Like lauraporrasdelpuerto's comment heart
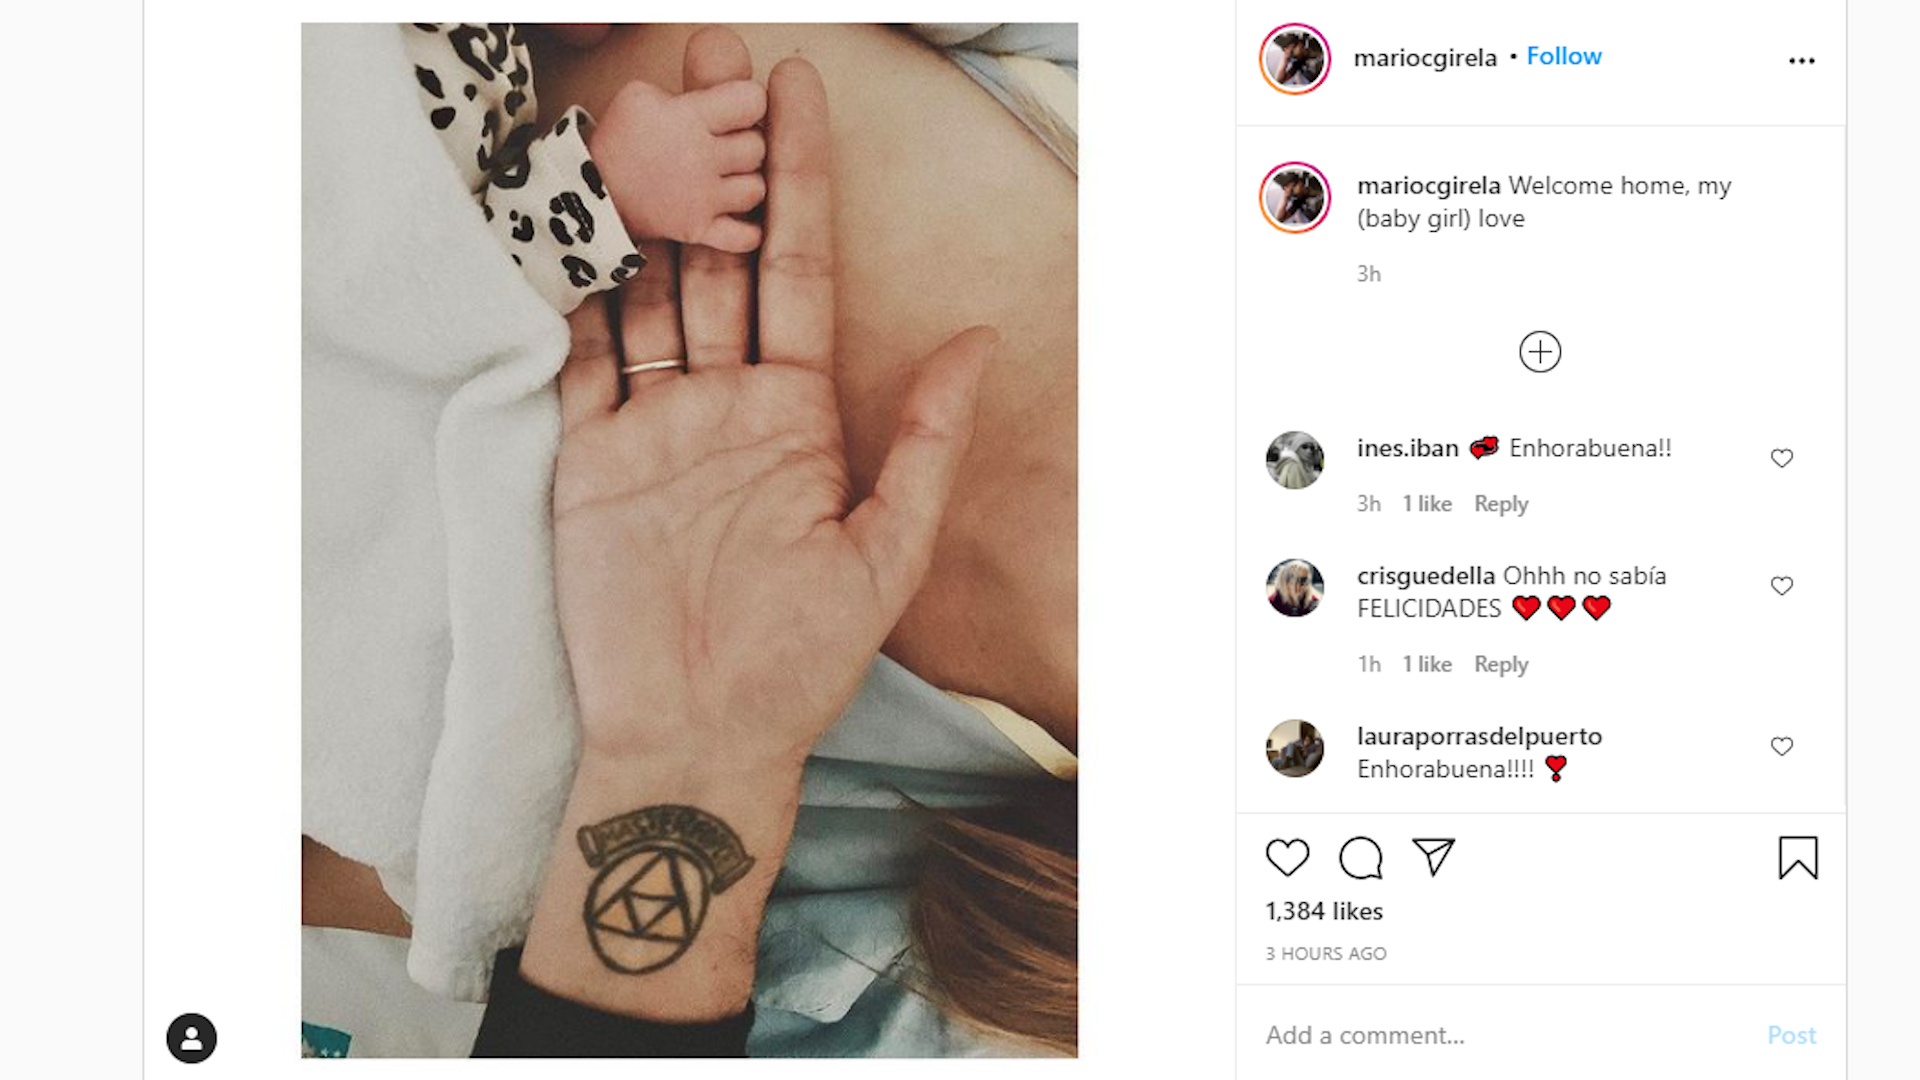Viewport: 1920px width, 1080px height. (x=1782, y=747)
